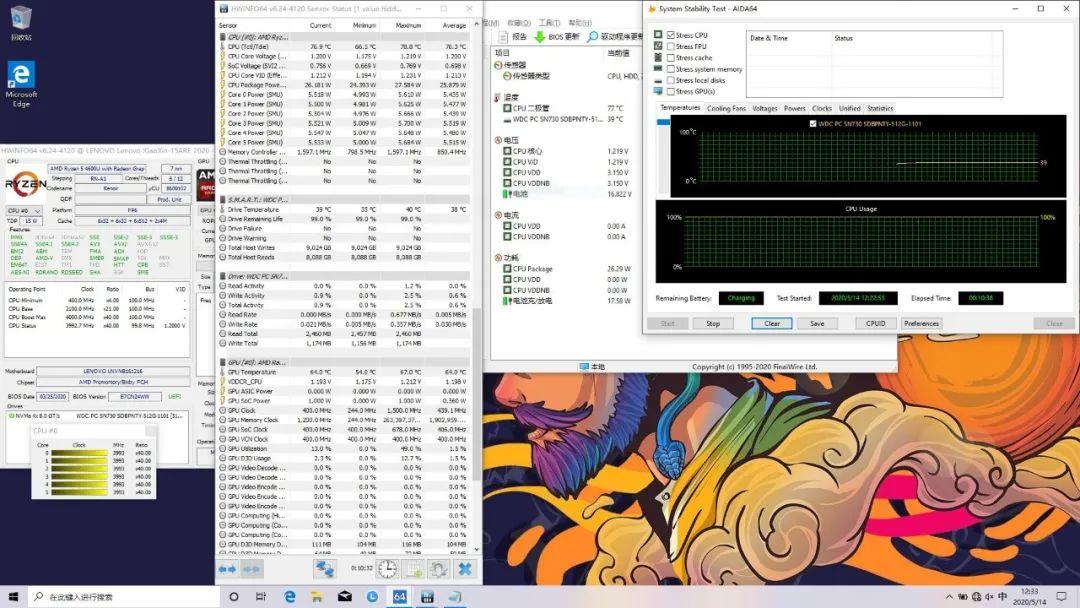Screen dimensions: 1080x608
Task: Open the Windows Start menu
Action: [13, 596]
